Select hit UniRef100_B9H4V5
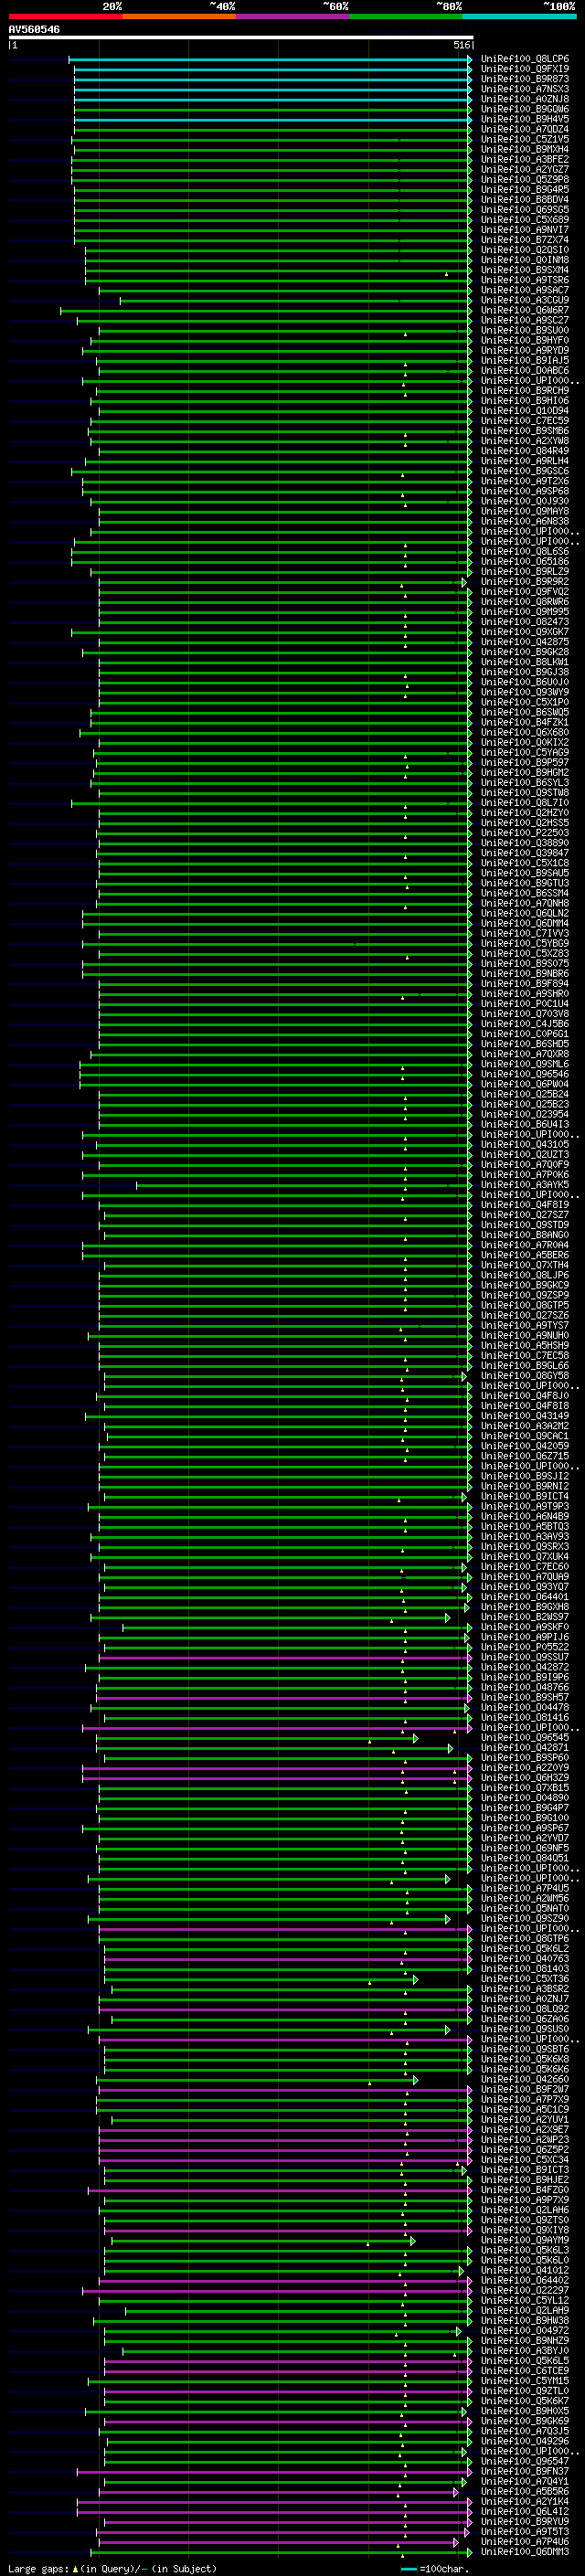Viewport: 585px width, 2576px height. pyautogui.click(x=524, y=119)
